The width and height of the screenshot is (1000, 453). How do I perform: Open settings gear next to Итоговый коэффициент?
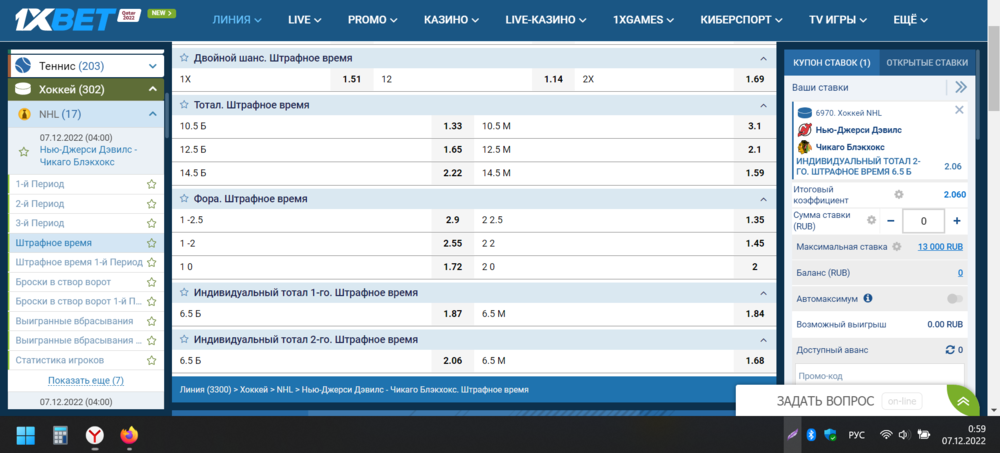pyautogui.click(x=899, y=195)
